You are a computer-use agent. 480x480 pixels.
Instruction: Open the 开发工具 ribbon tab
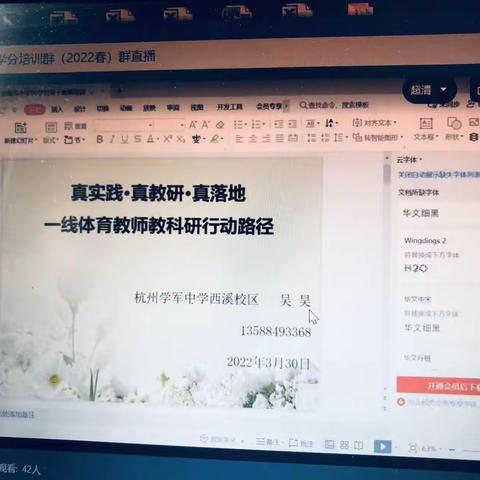230,107
